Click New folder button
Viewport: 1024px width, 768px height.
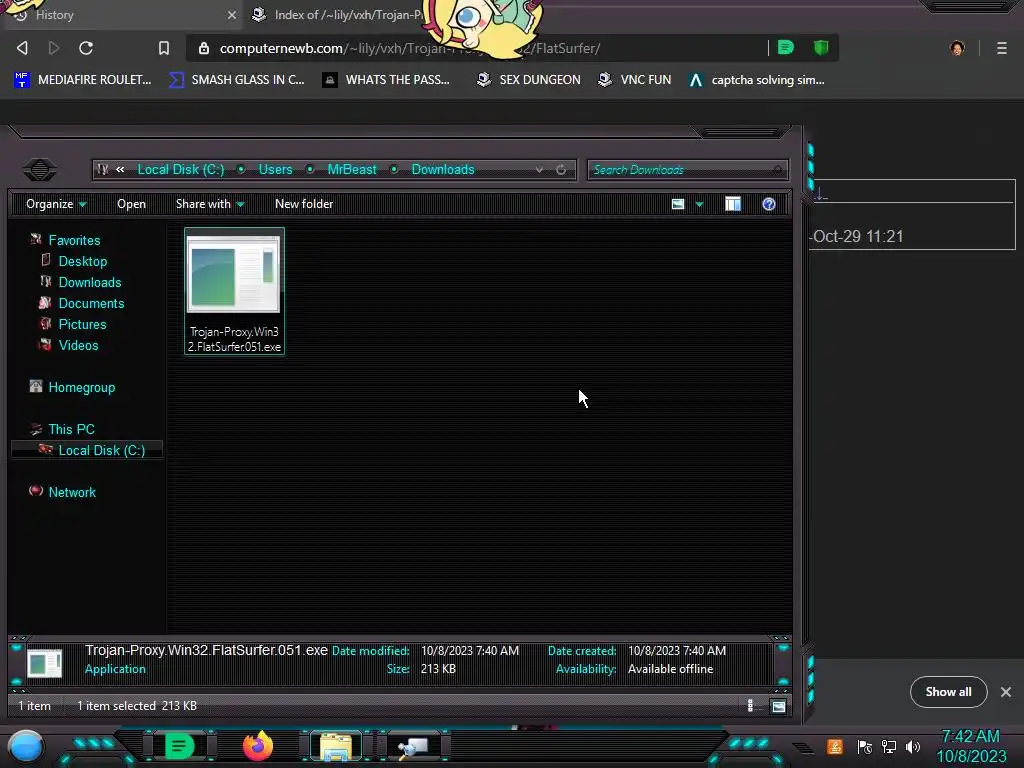(304, 204)
